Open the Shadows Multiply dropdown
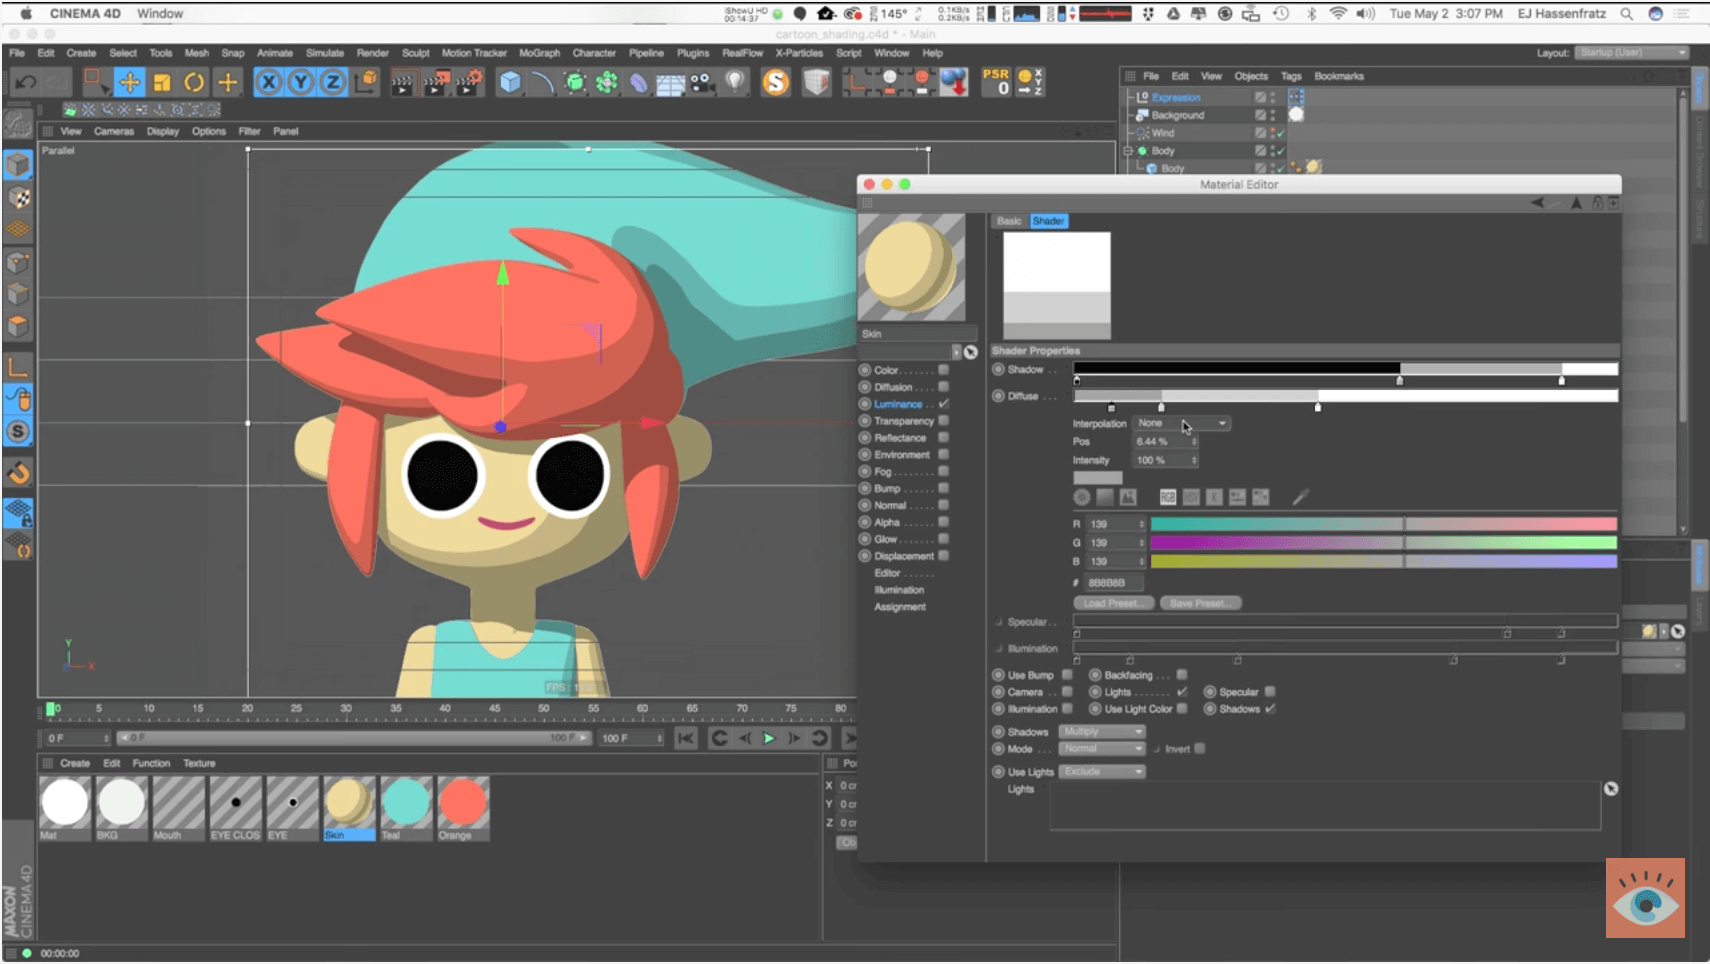This screenshot has height=964, width=1710. pos(1102,732)
